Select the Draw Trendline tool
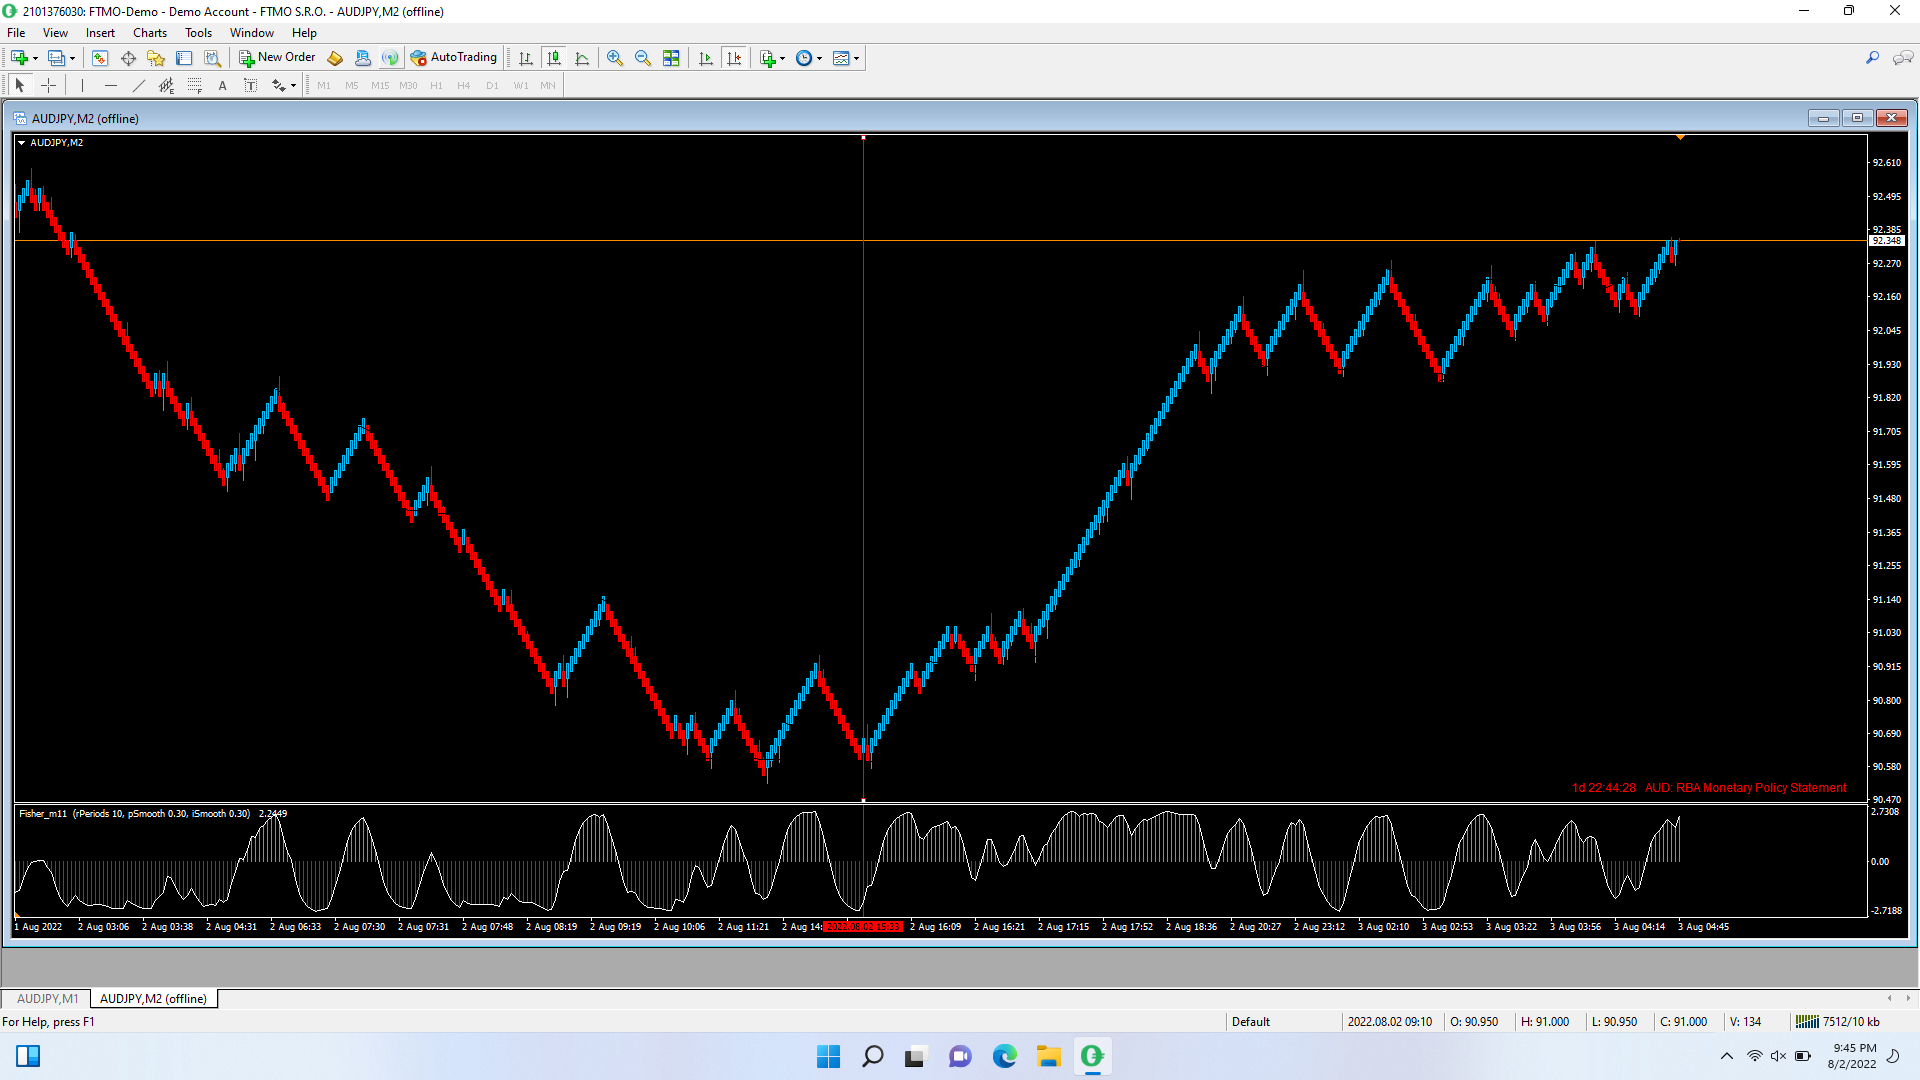This screenshot has height=1080, width=1920. [139, 85]
